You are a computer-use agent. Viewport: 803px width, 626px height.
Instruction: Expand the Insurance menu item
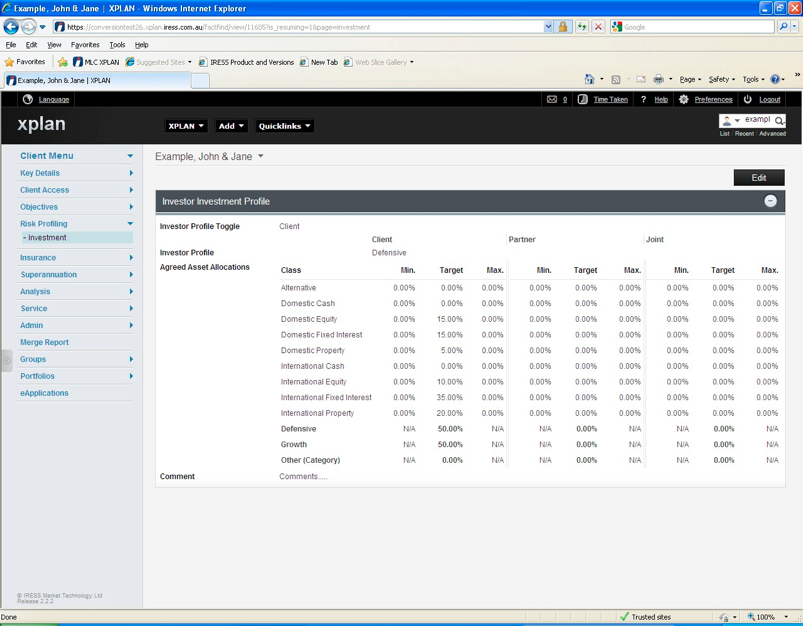point(76,258)
